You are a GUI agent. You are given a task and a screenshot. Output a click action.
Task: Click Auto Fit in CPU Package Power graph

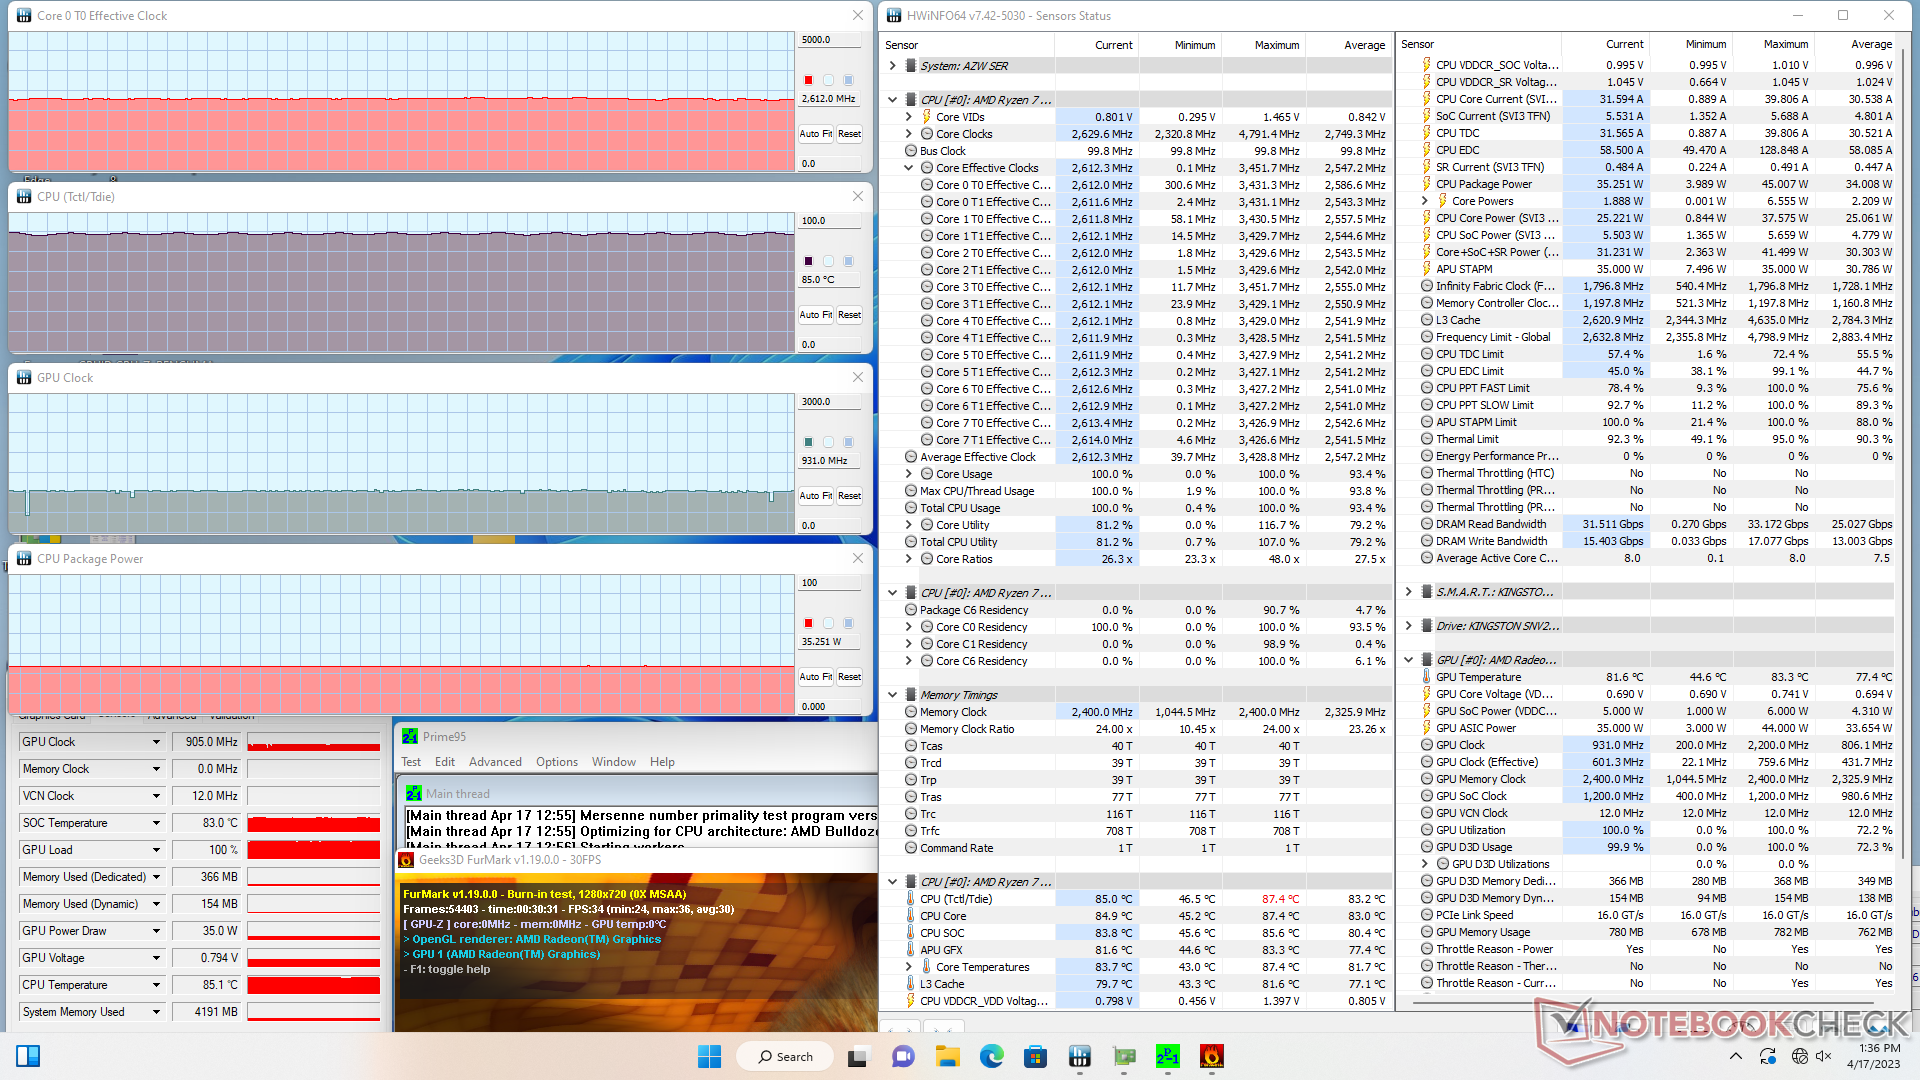pos(815,677)
